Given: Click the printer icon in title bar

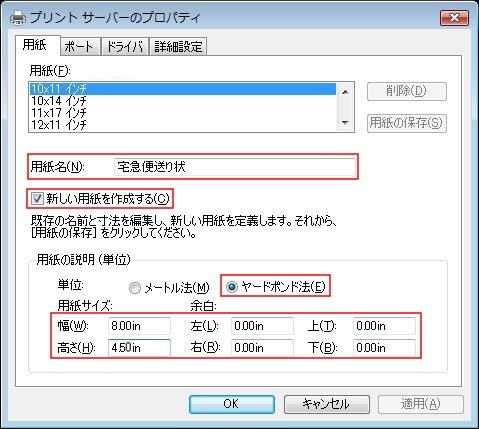Looking at the screenshot, I should pyautogui.click(x=18, y=18).
